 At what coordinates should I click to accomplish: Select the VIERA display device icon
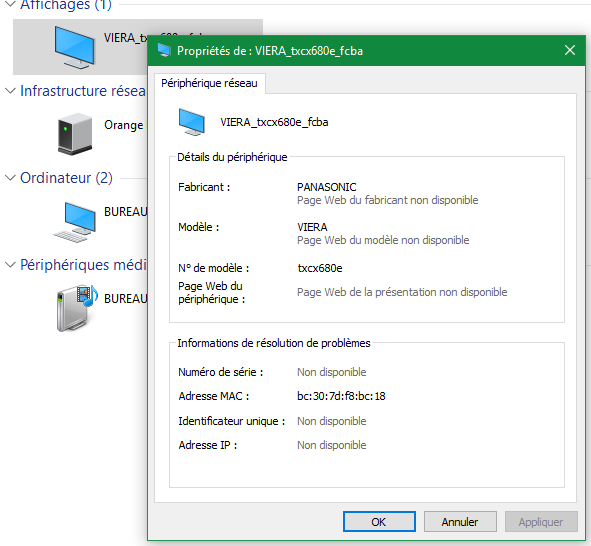coord(74,47)
